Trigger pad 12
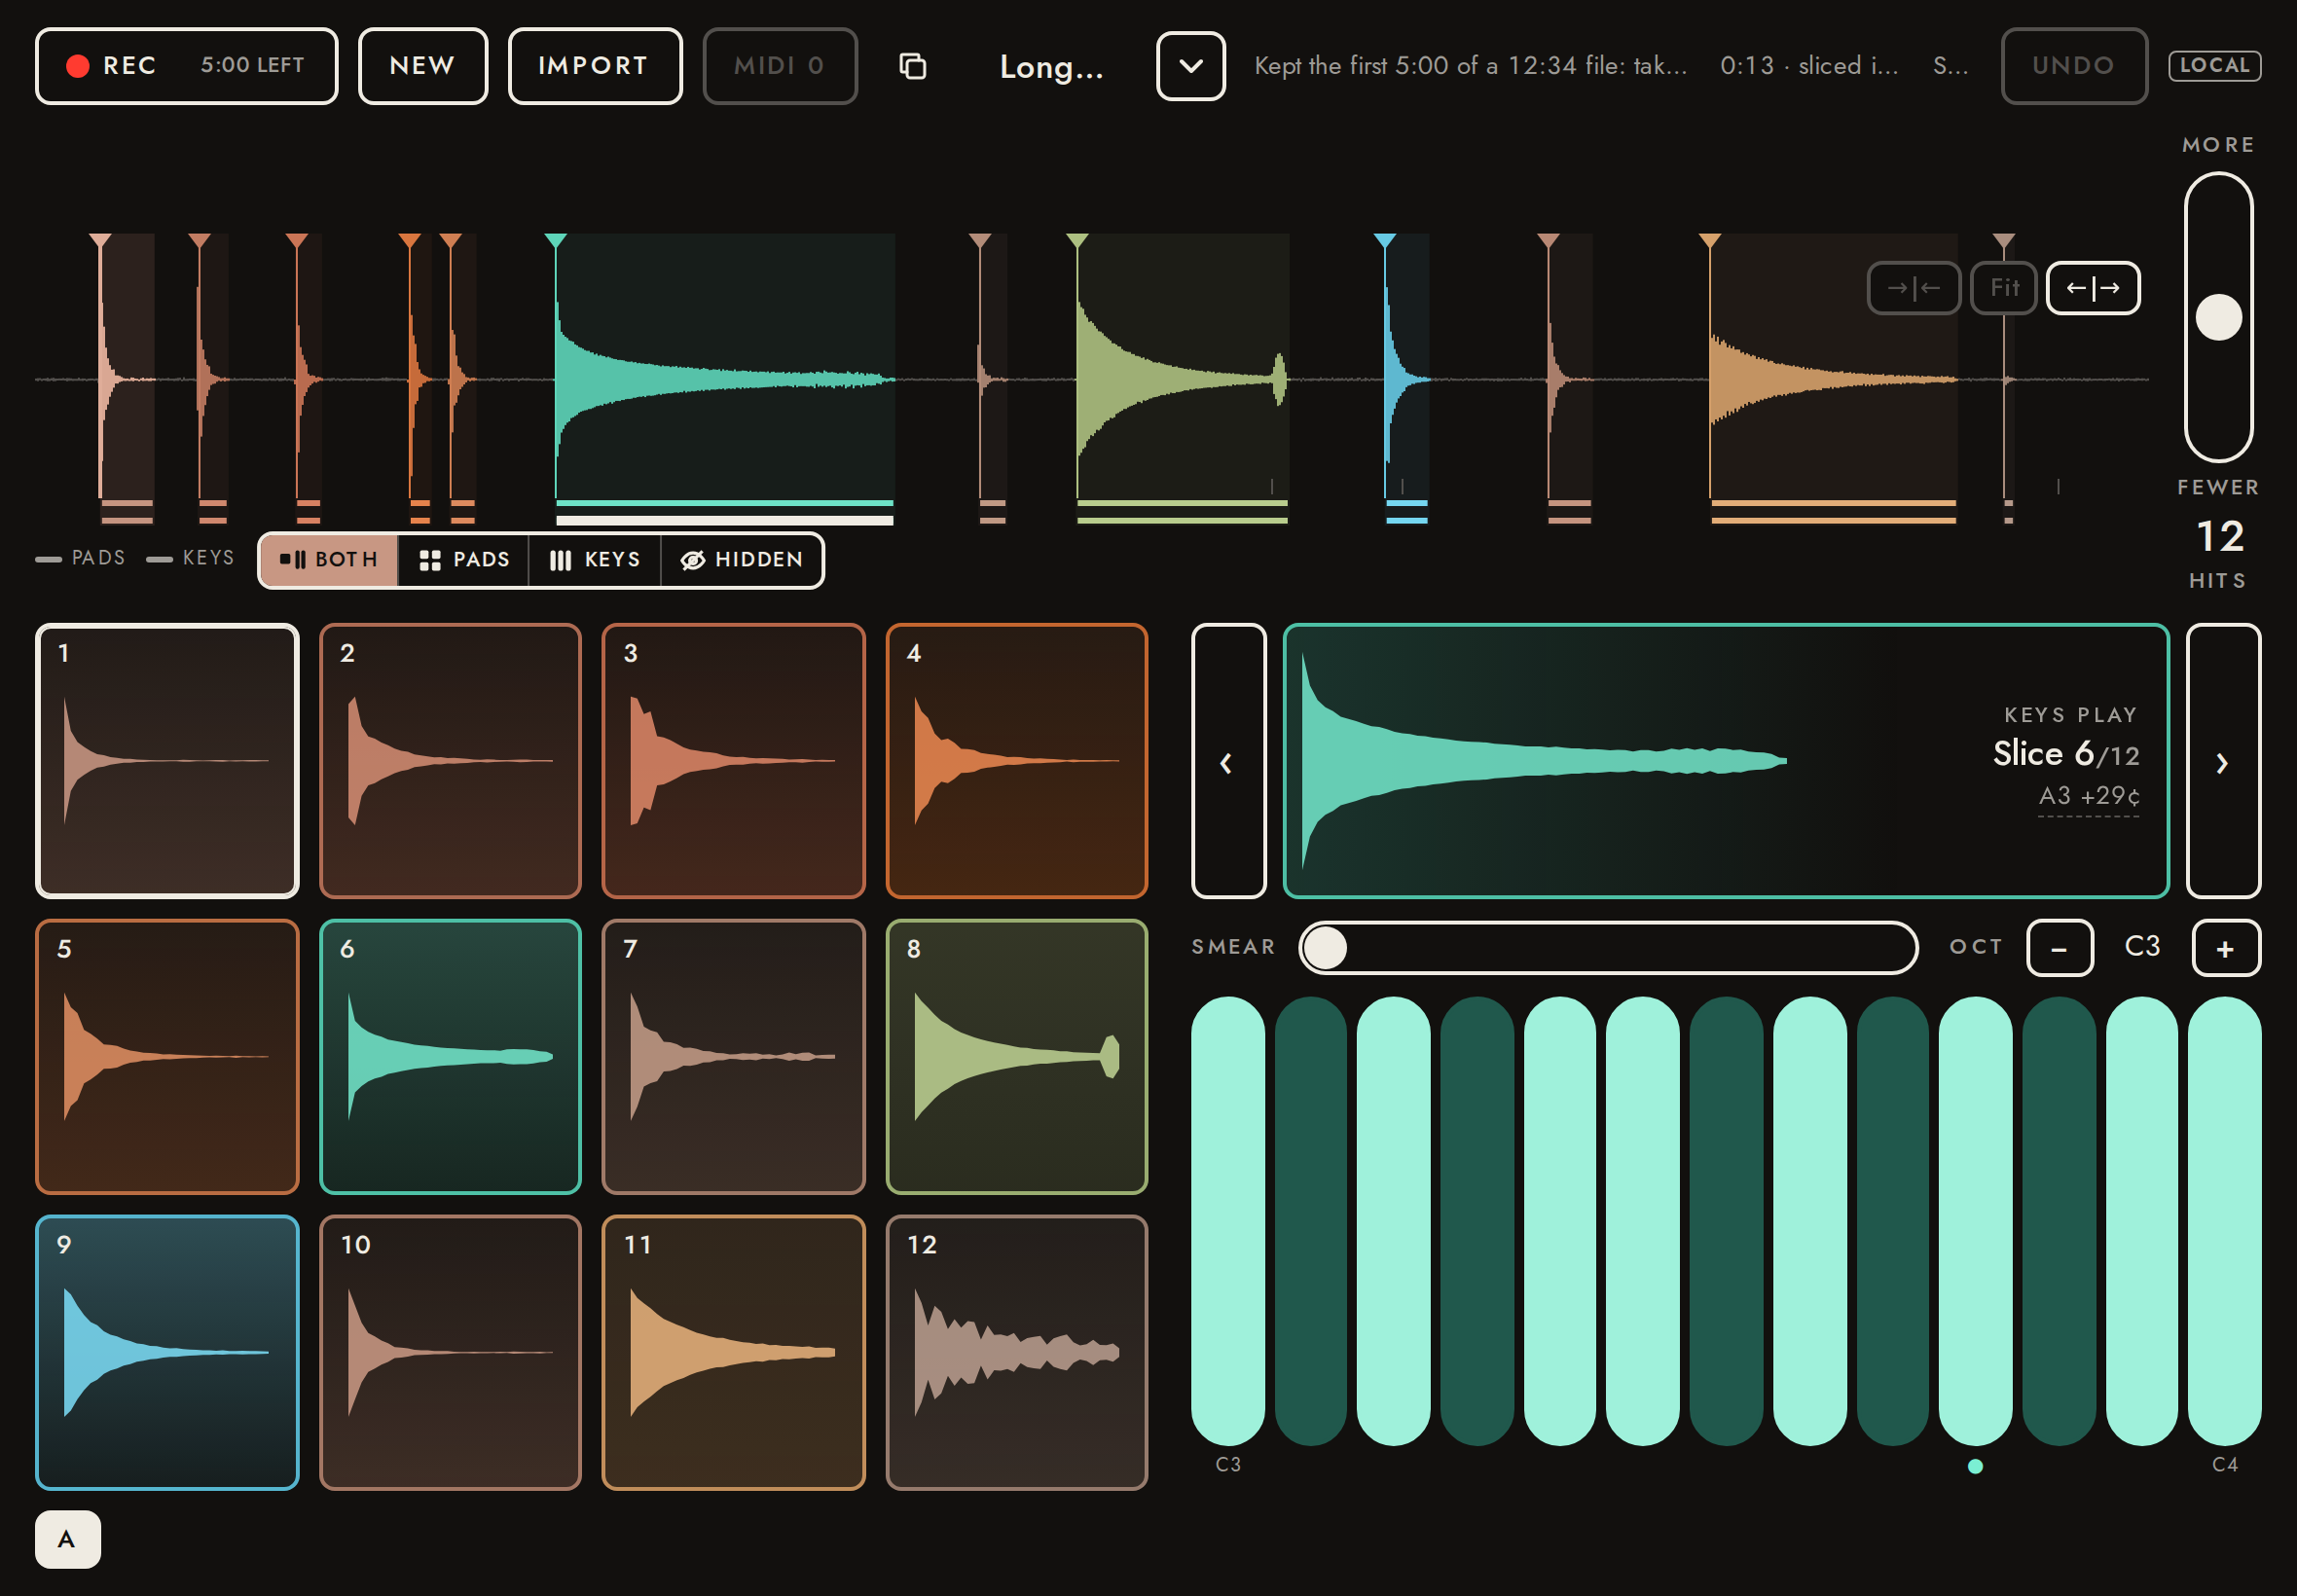This screenshot has height=1596, width=2297. tap(1016, 1353)
